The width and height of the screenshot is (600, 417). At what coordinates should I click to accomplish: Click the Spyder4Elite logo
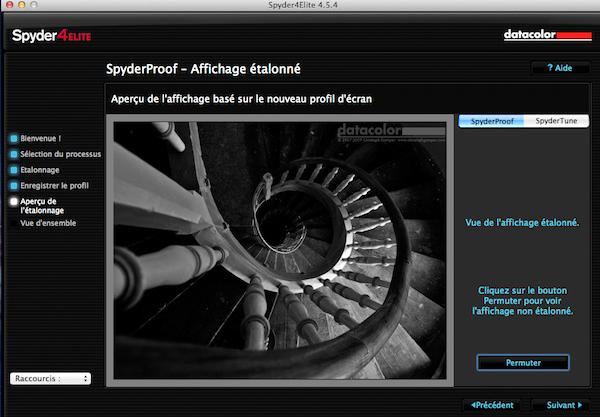51,36
